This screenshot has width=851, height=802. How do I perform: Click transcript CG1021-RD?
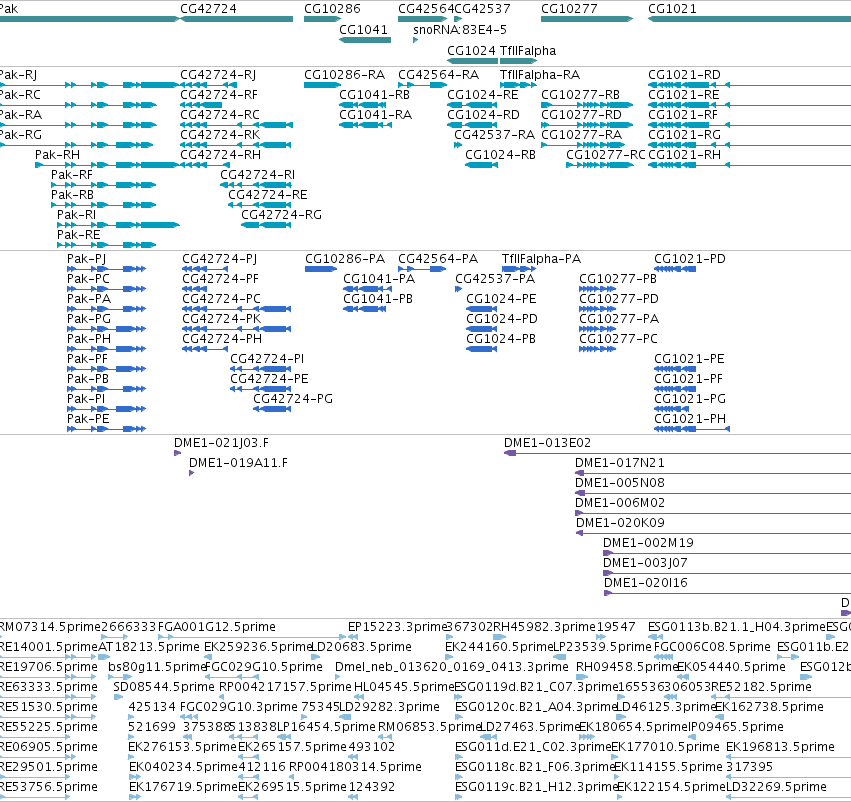pyautogui.click(x=750, y=85)
